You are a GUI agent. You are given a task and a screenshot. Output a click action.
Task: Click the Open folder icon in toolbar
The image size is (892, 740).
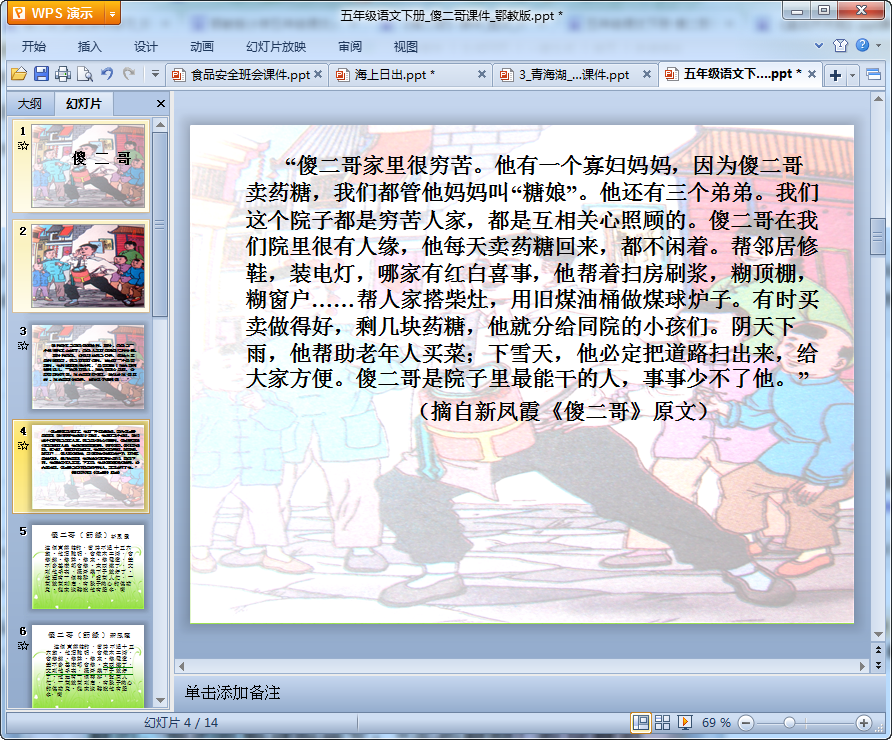click(x=19, y=74)
